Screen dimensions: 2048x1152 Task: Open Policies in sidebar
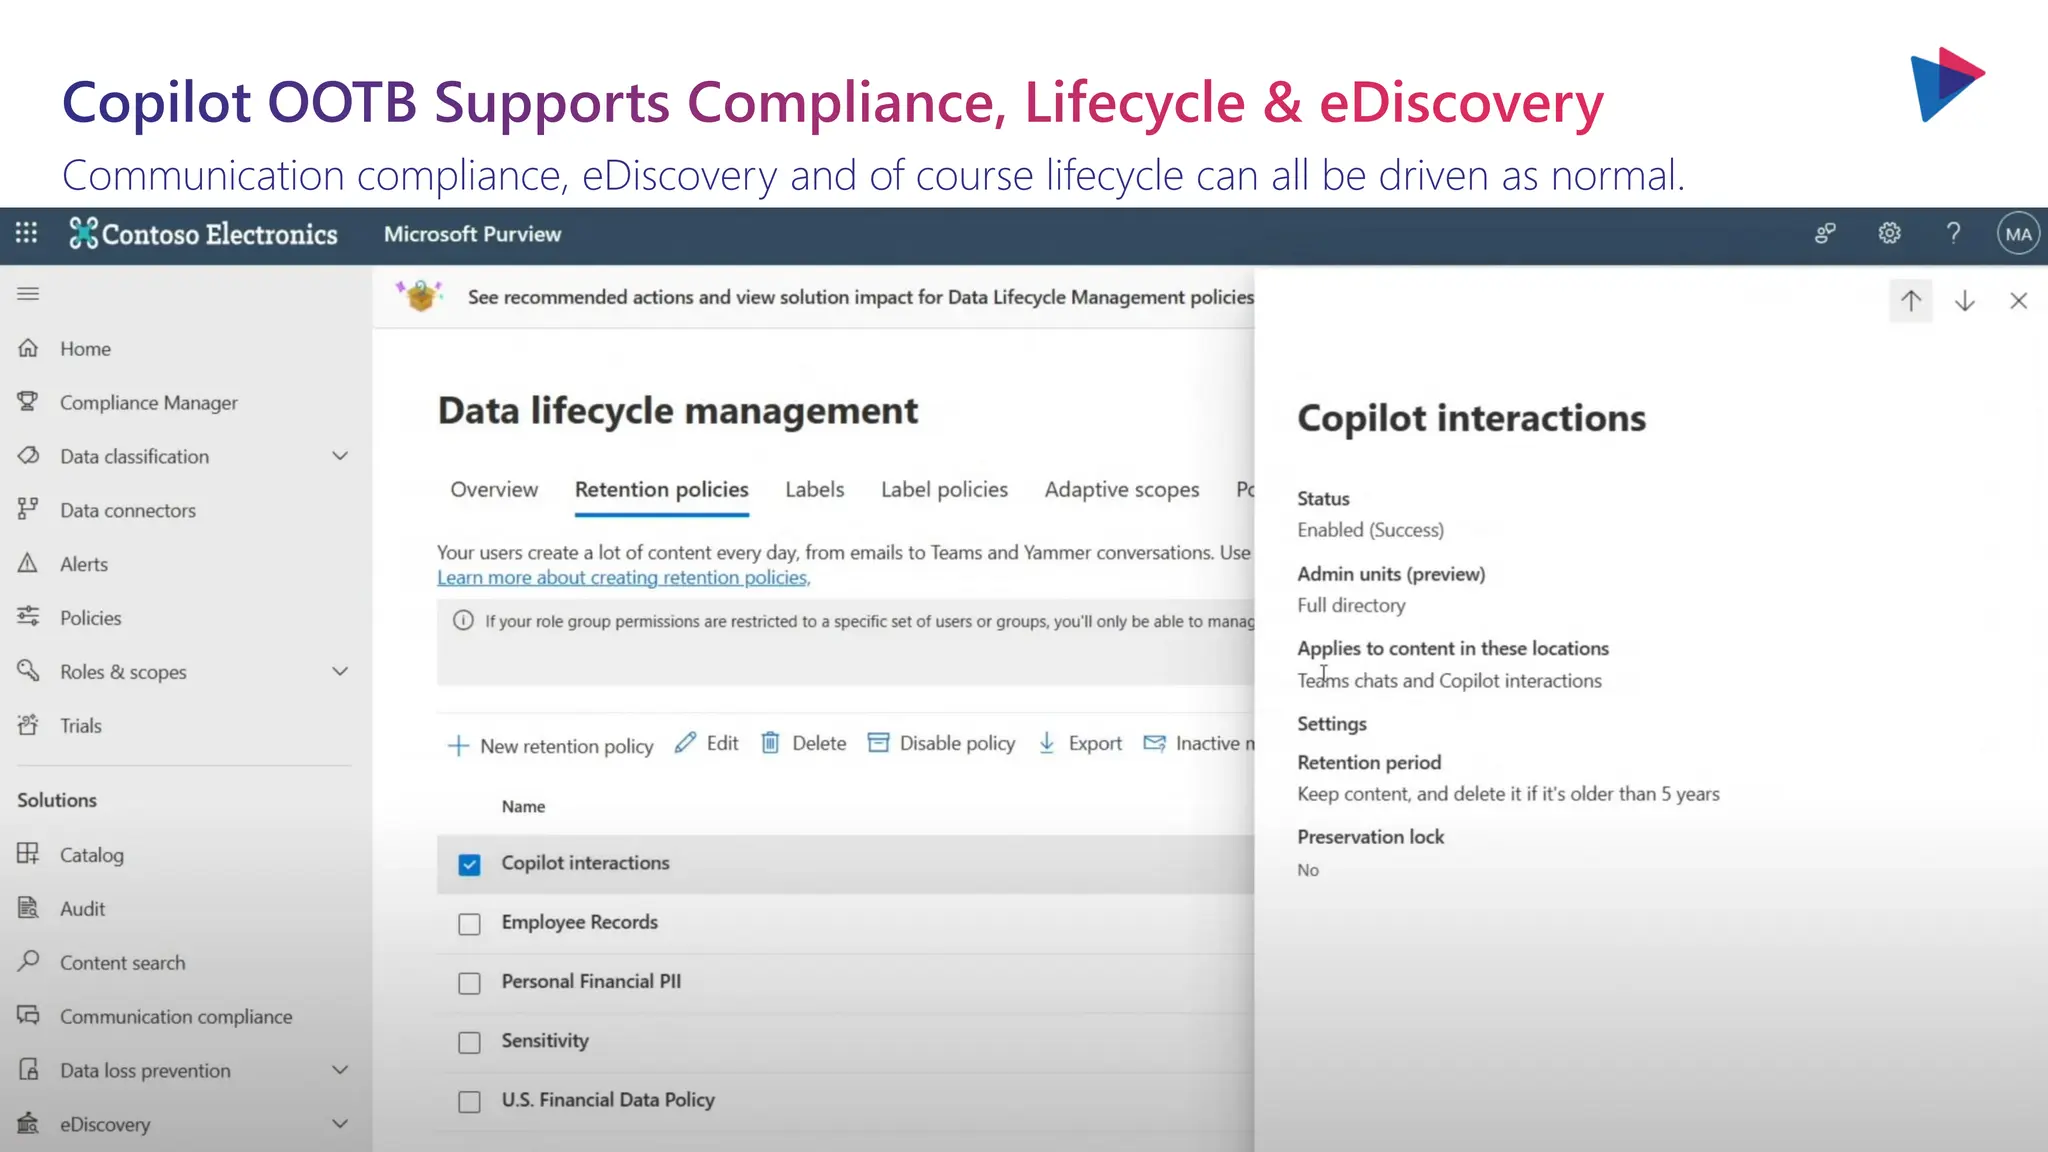[x=90, y=618]
